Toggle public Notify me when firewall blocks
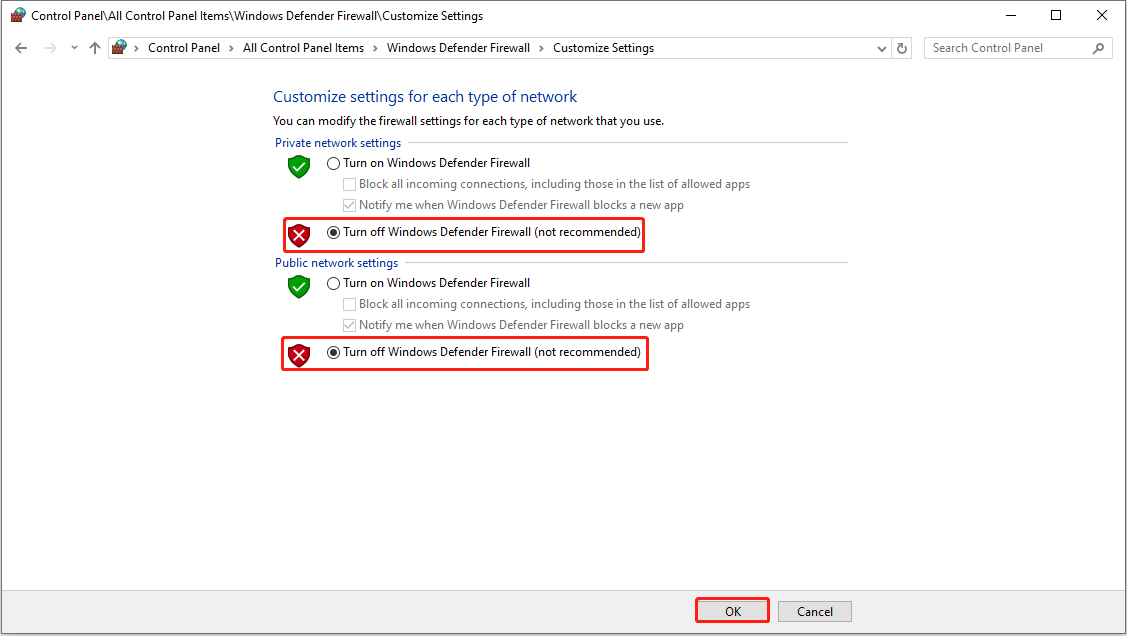The image size is (1127, 636). click(513, 325)
